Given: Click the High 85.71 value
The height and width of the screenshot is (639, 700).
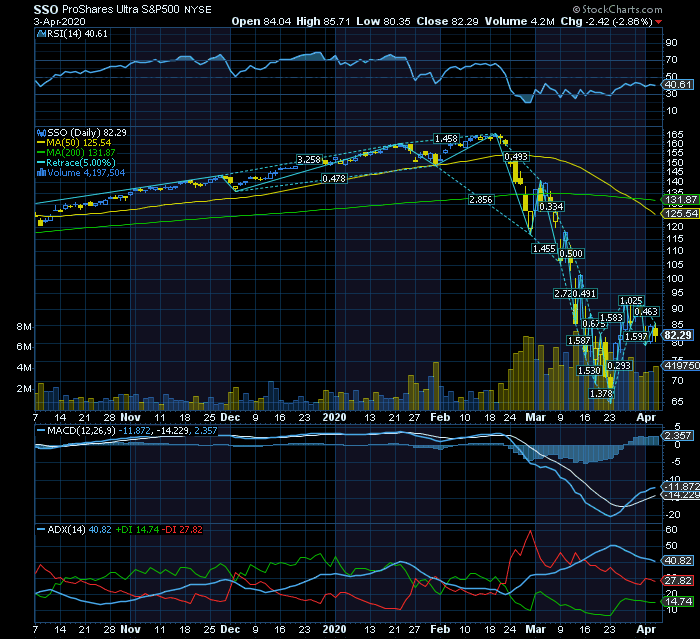Looking at the screenshot, I should [323, 21].
